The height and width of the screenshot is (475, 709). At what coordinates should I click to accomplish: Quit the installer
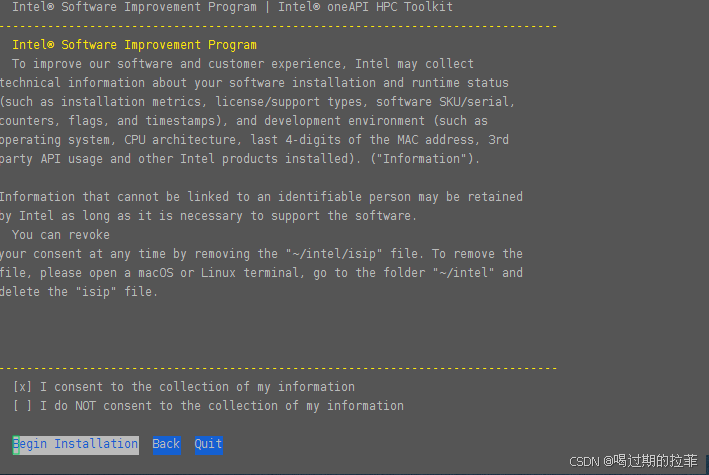(208, 444)
